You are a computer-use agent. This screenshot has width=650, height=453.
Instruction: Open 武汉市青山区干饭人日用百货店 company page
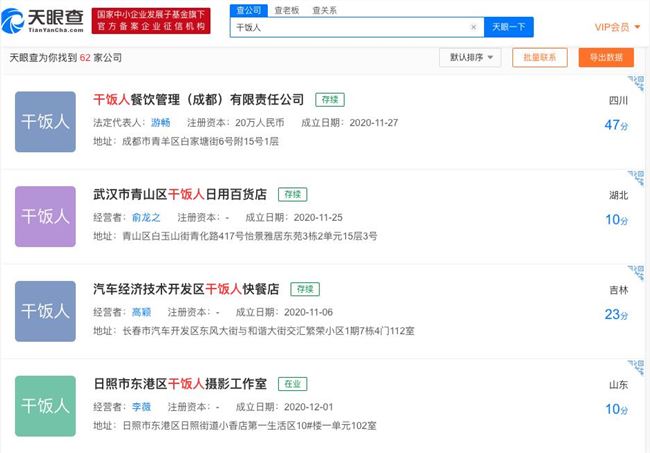(180, 194)
